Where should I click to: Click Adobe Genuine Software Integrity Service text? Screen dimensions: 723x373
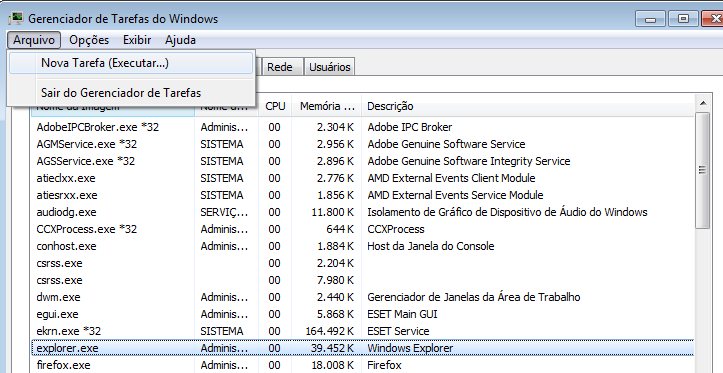tap(468, 161)
